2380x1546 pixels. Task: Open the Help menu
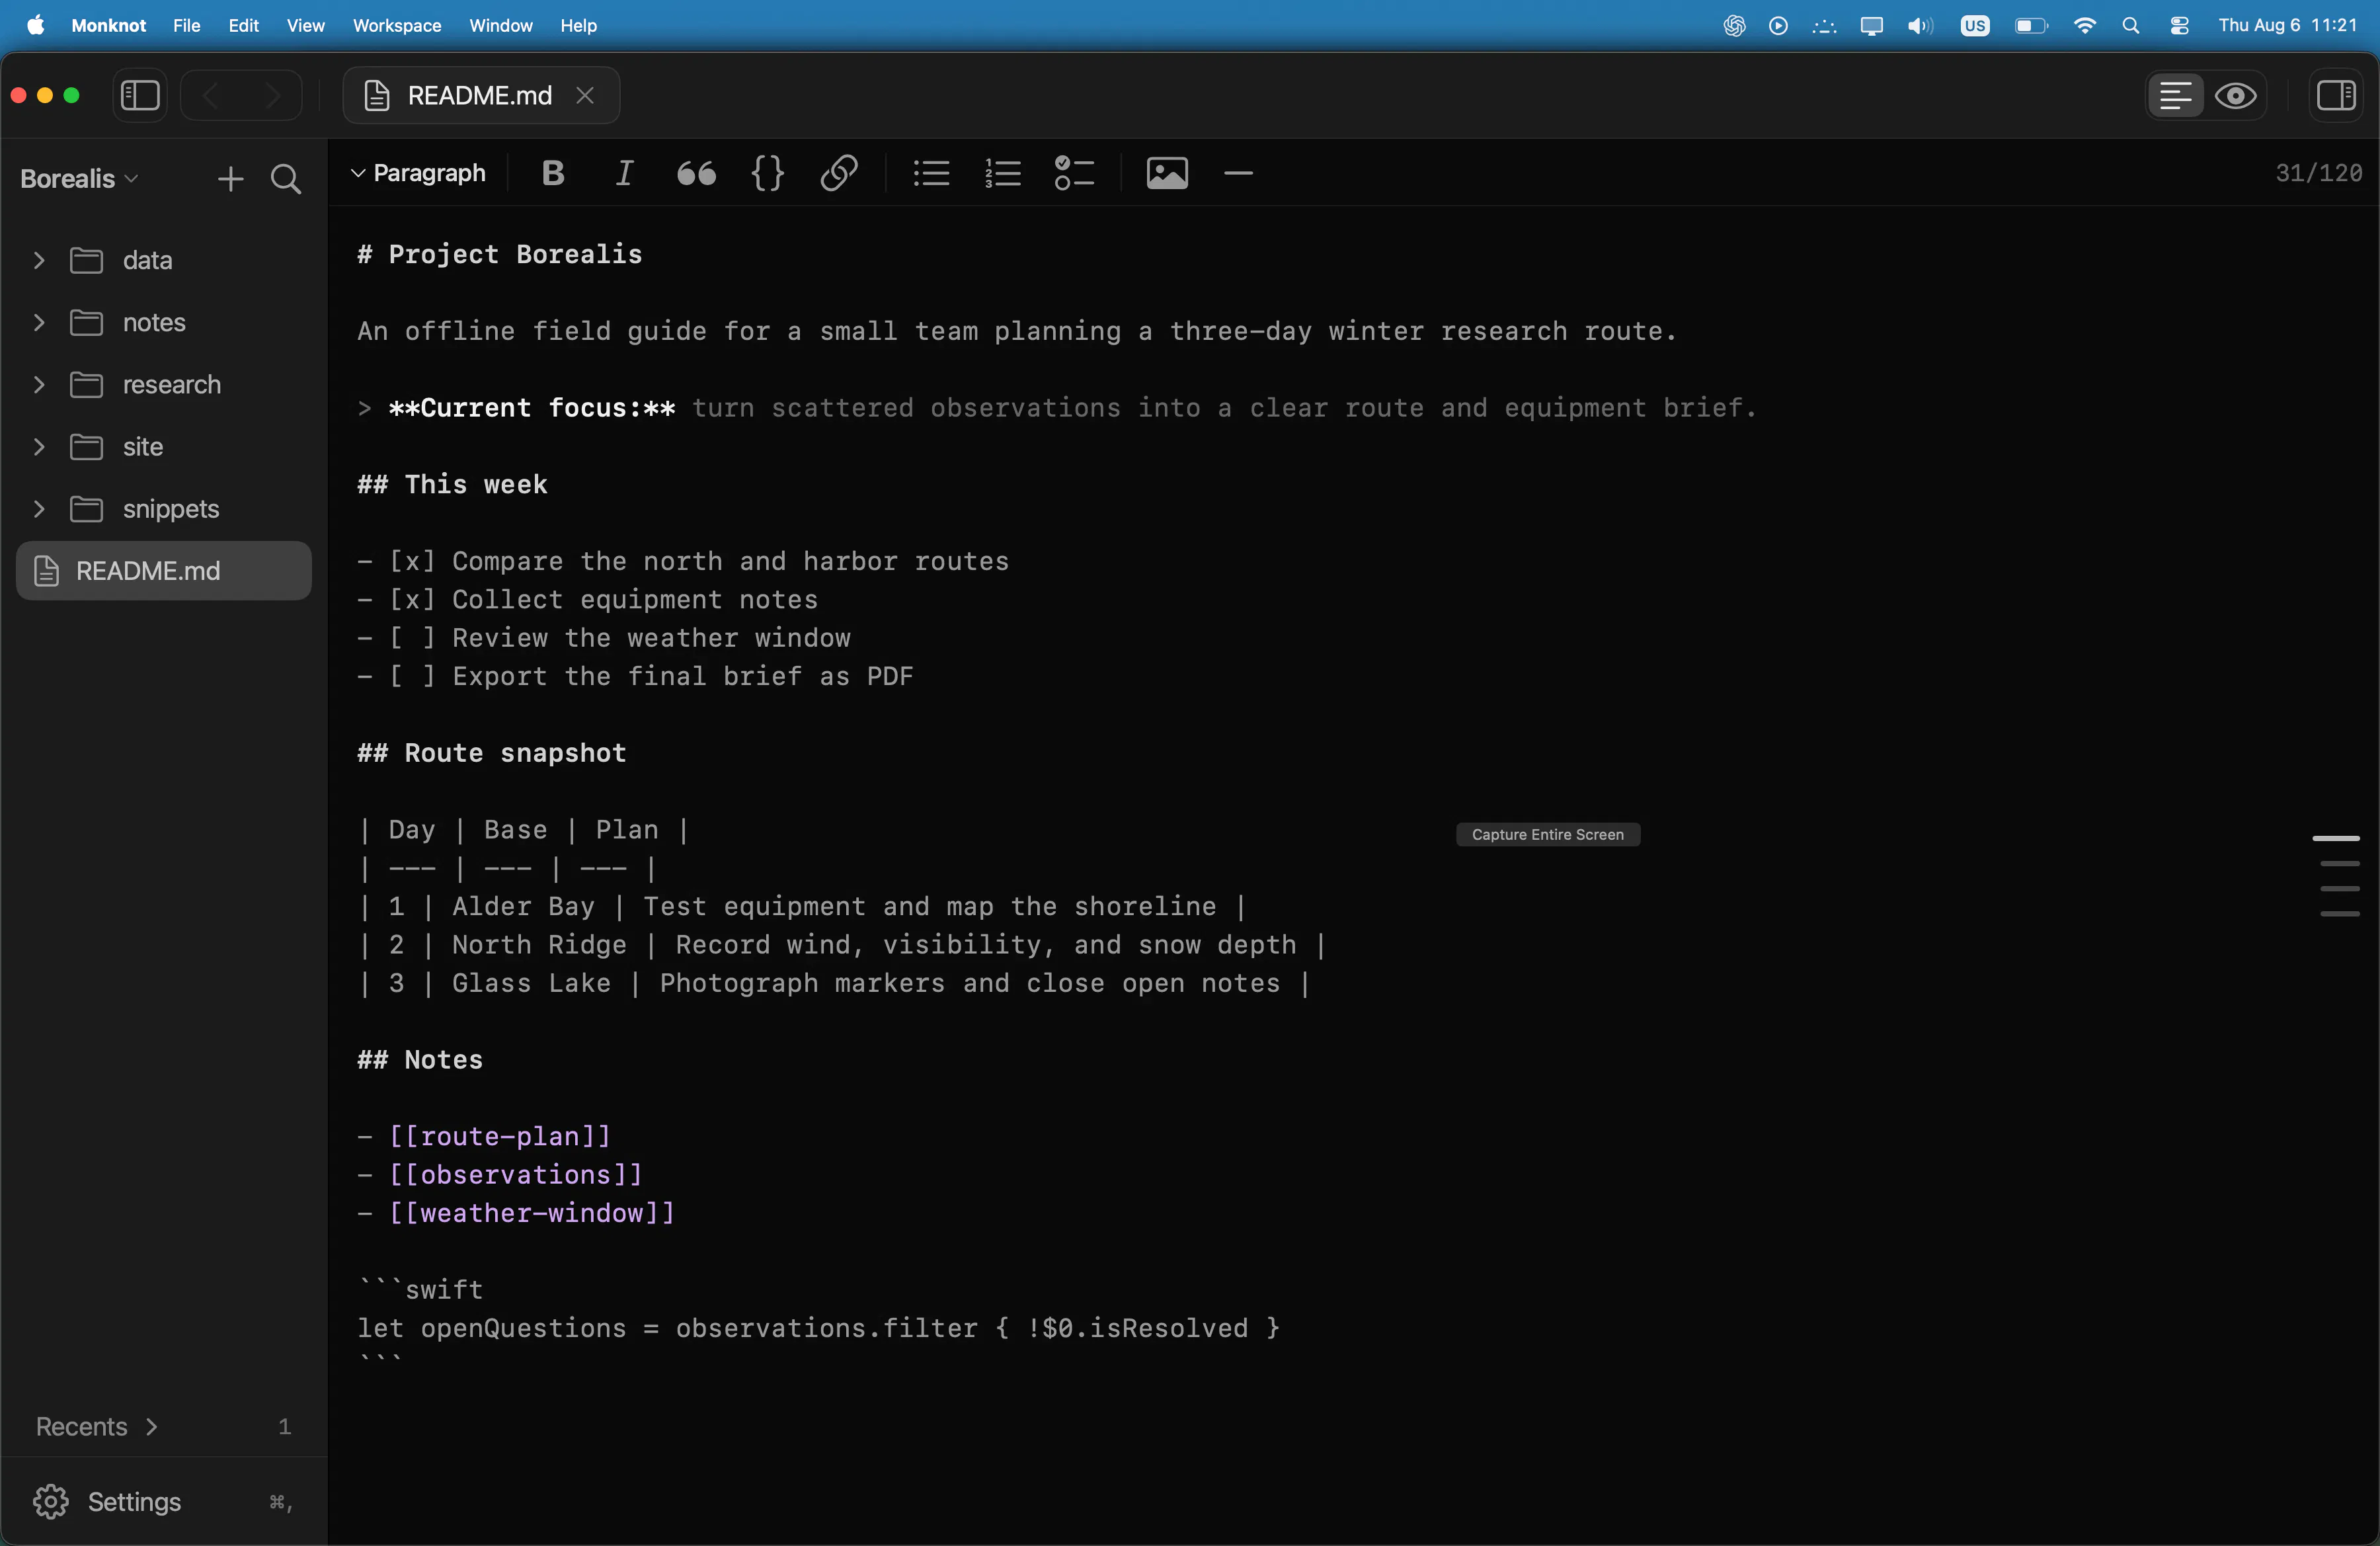tap(578, 26)
